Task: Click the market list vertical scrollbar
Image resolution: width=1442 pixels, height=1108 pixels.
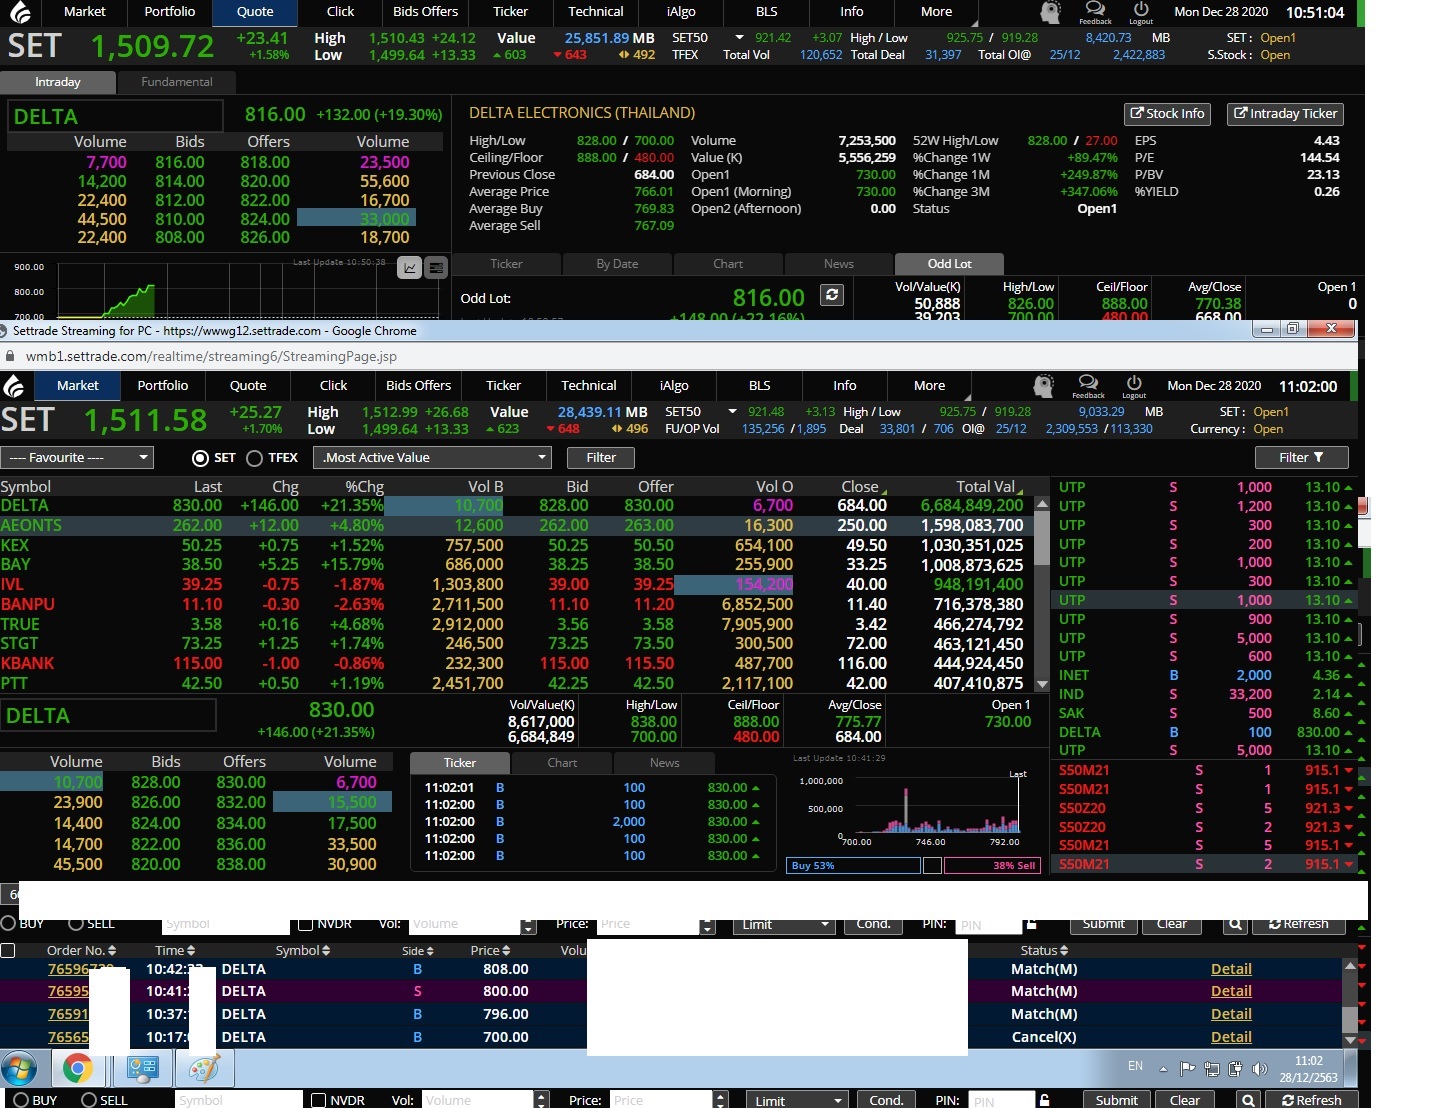Action: [1041, 594]
